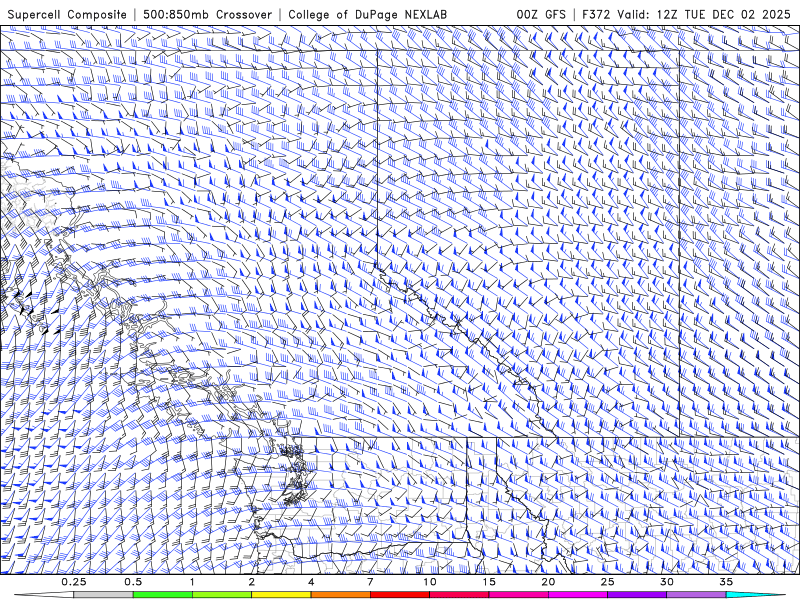The width and height of the screenshot is (800, 600).
Task: Select the orange color bar segment
Action: coord(340,594)
